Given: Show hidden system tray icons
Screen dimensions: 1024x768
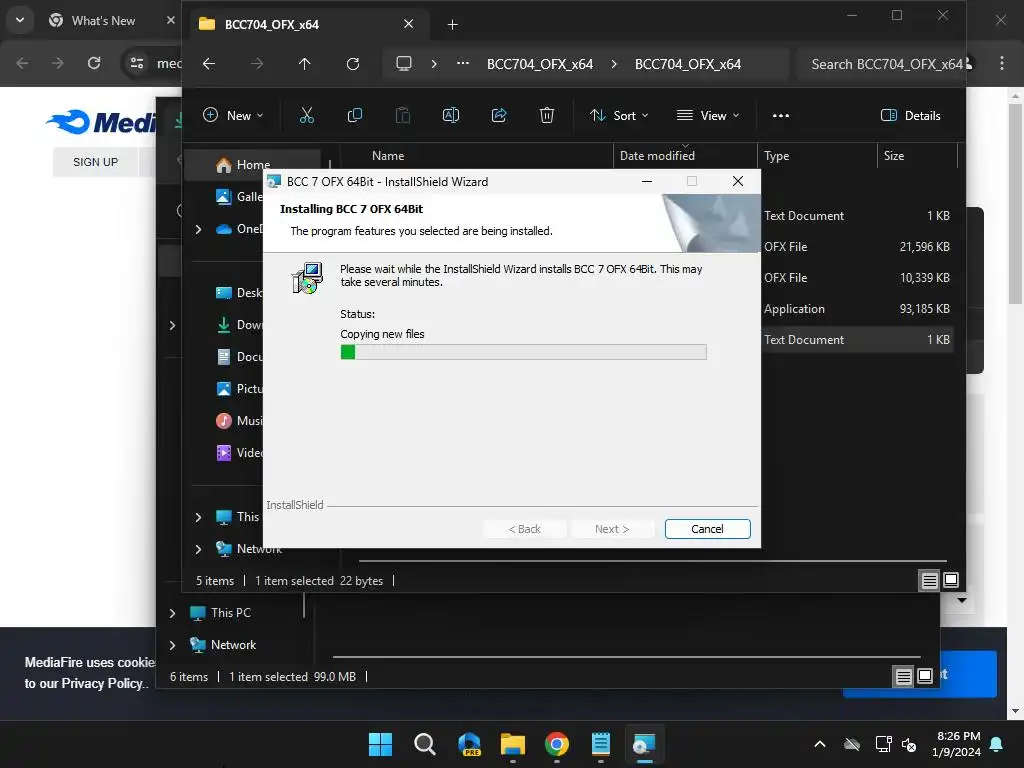Looking at the screenshot, I should click(x=820, y=744).
